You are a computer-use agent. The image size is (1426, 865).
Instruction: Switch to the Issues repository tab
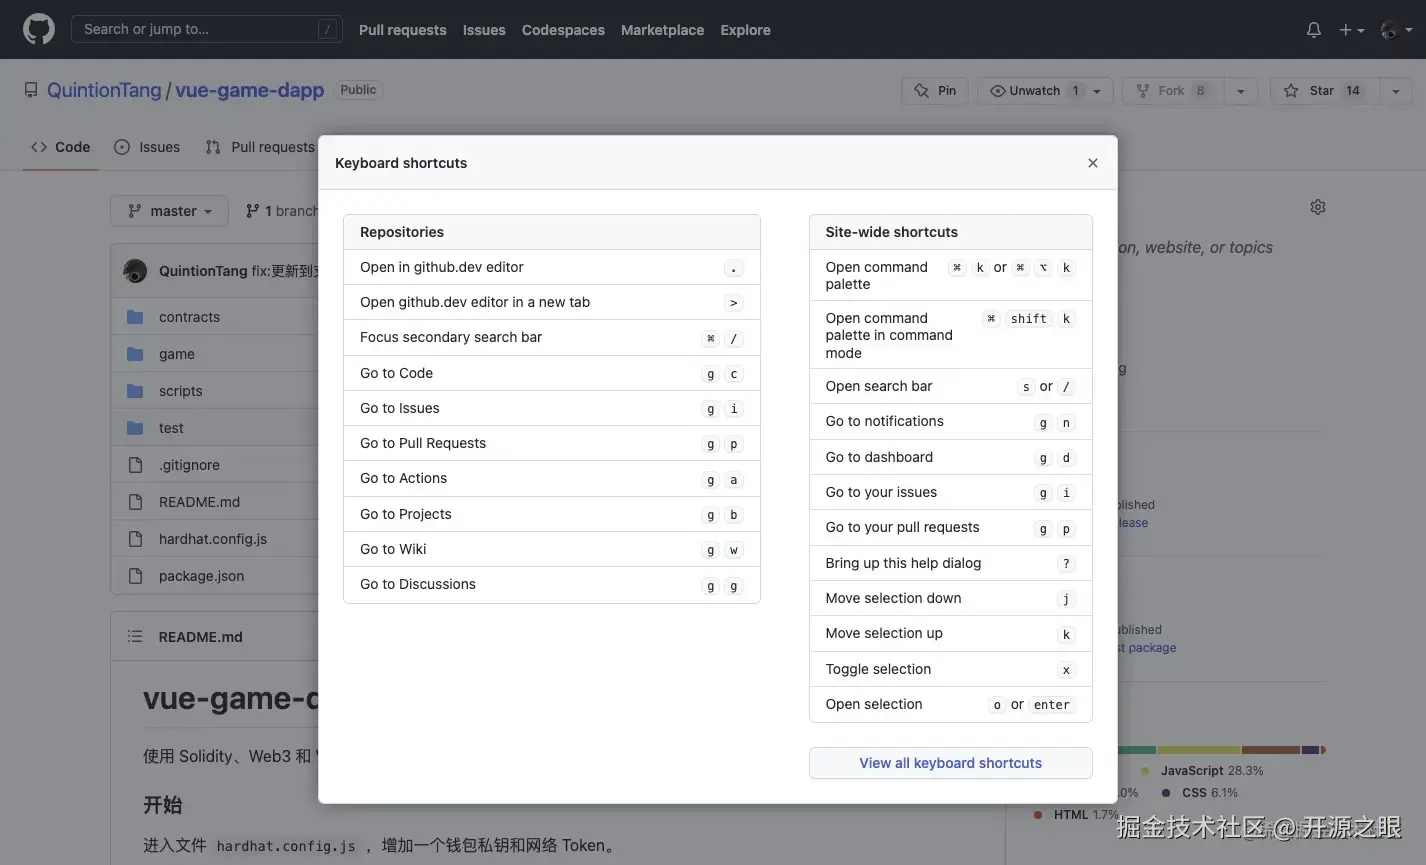pyautogui.click(x=148, y=147)
